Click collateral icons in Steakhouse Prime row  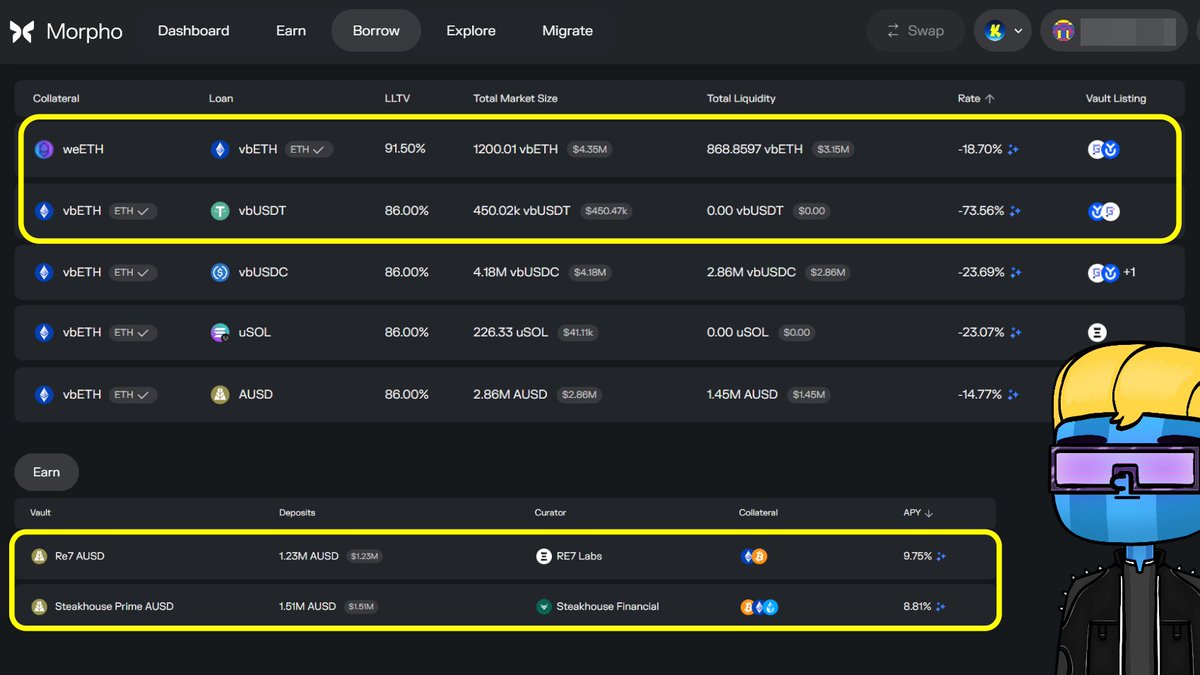coord(759,606)
